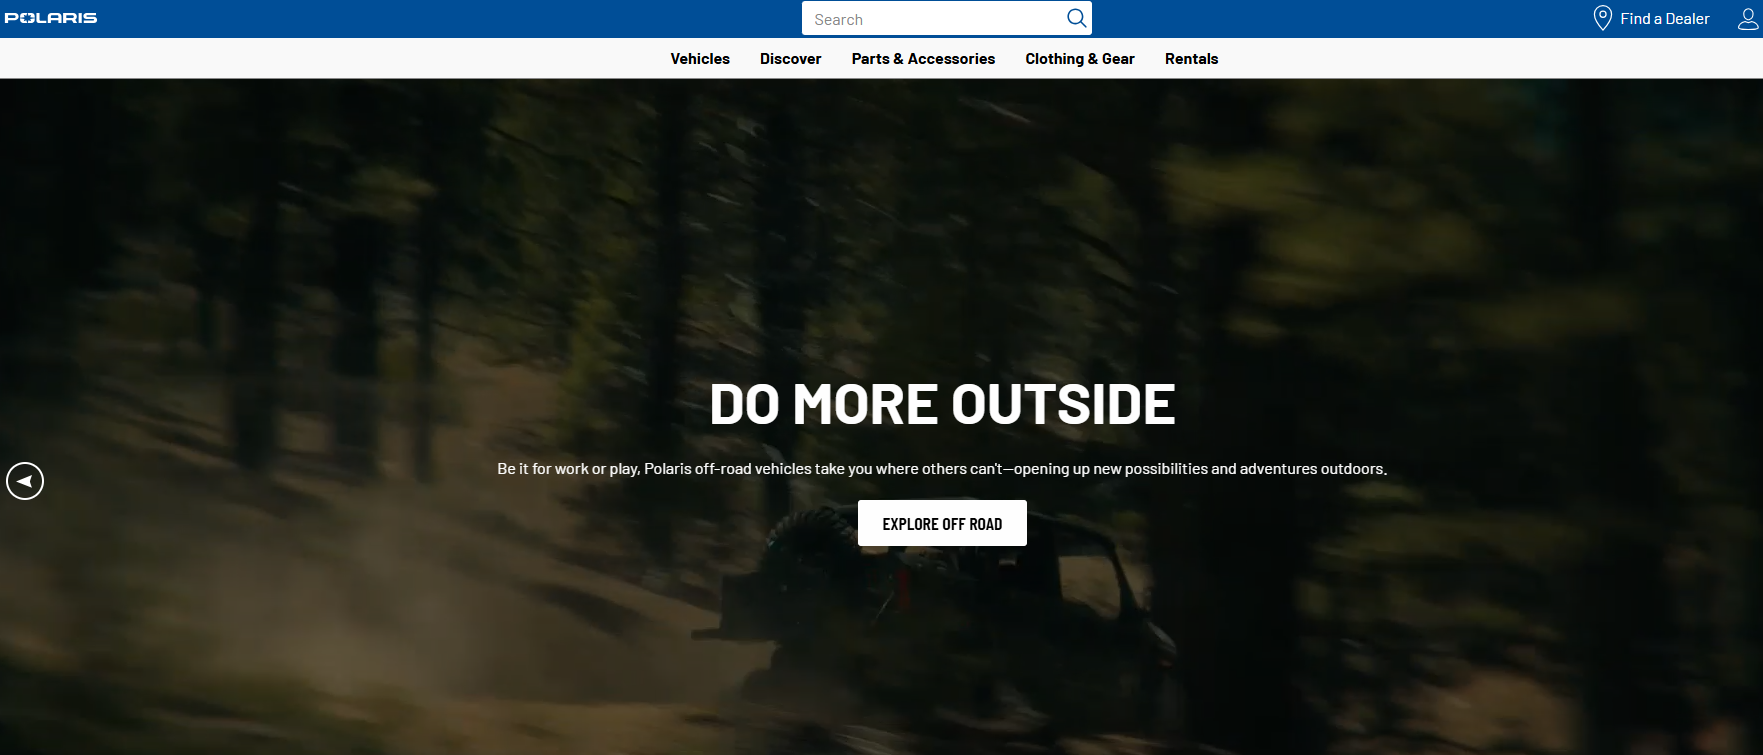Click the hero description about off-road vehicles
The image size is (1763, 755).
click(x=942, y=469)
